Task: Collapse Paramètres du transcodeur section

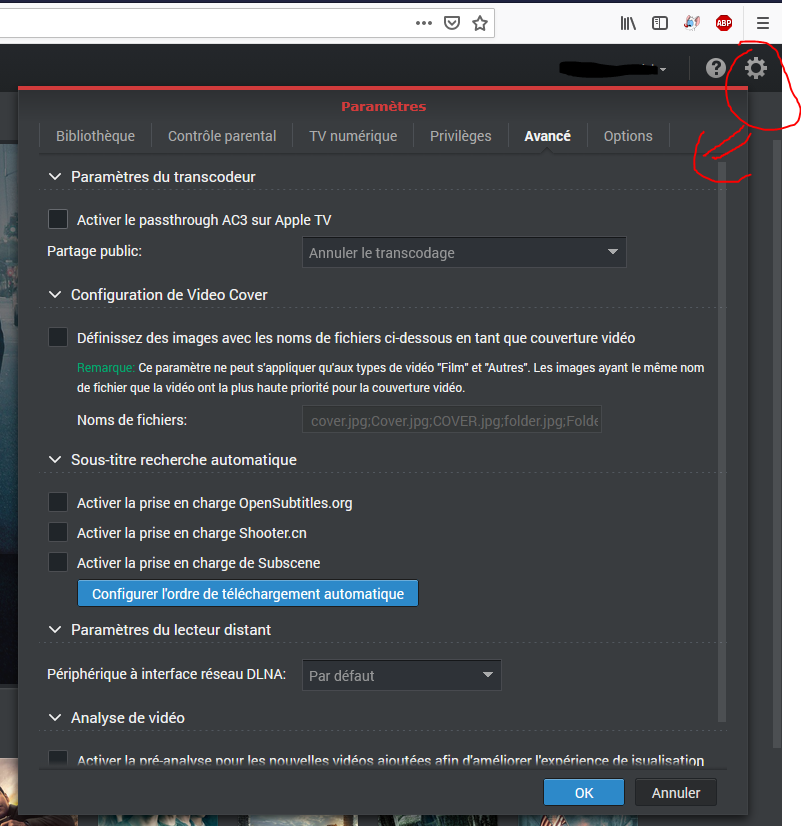Action: pos(55,176)
